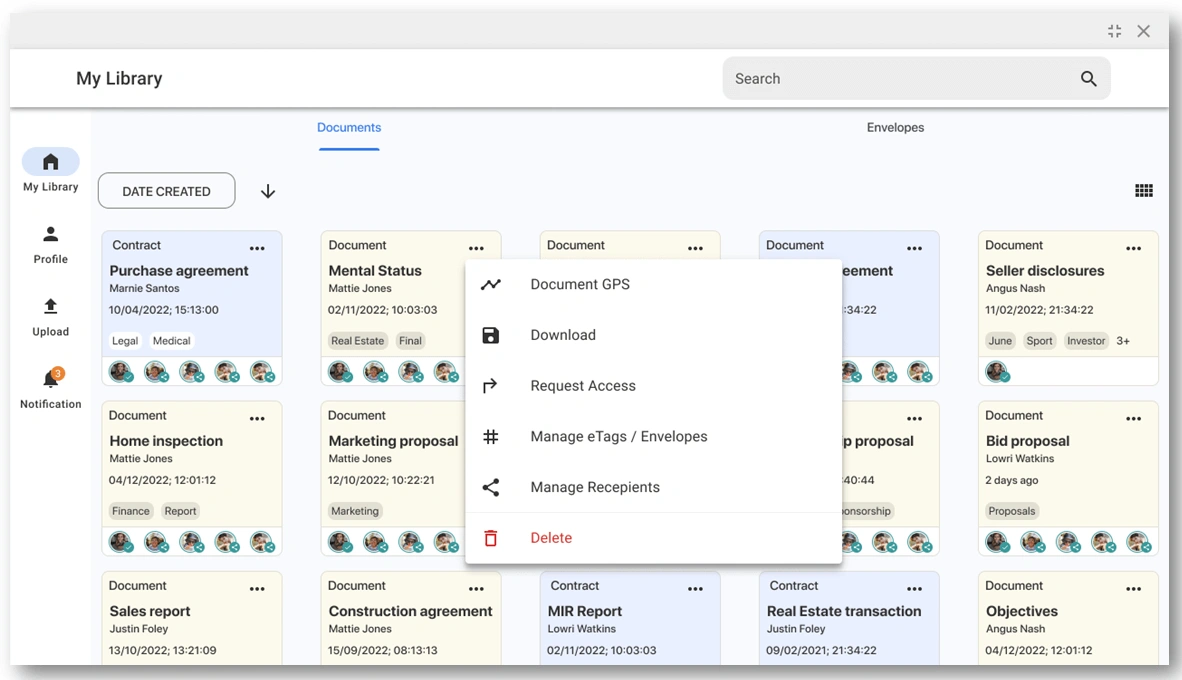Open the Marketing proposal document title

(393, 441)
